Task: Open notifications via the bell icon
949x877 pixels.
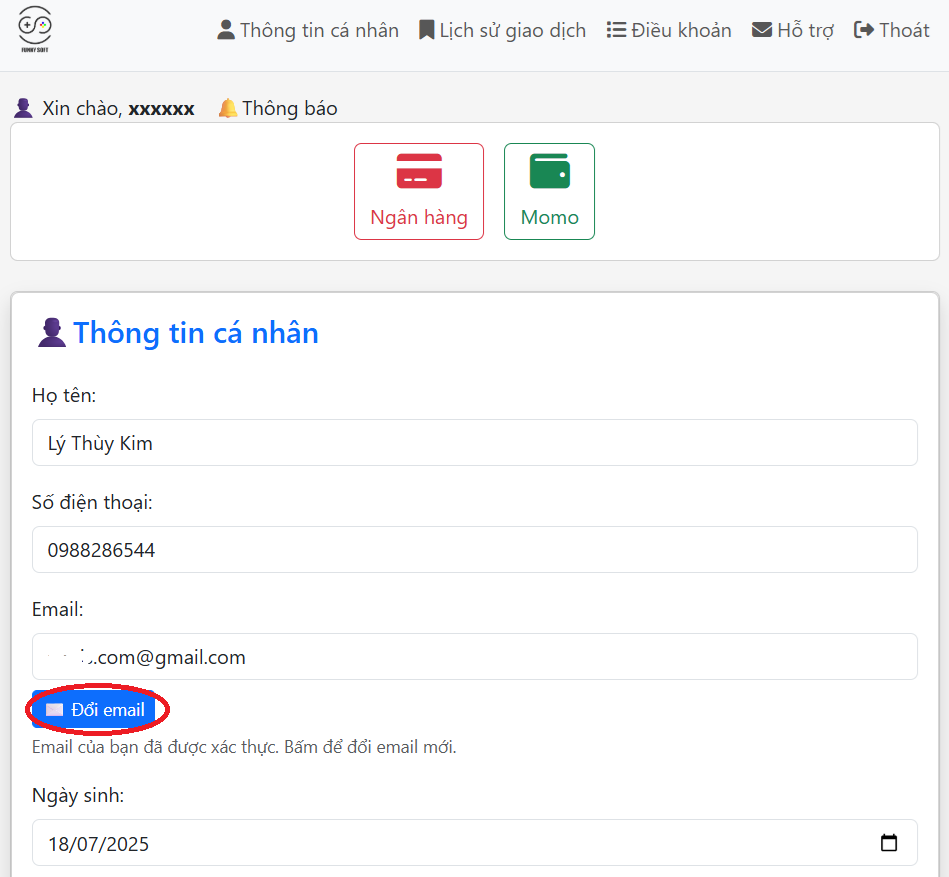Action: point(228,107)
